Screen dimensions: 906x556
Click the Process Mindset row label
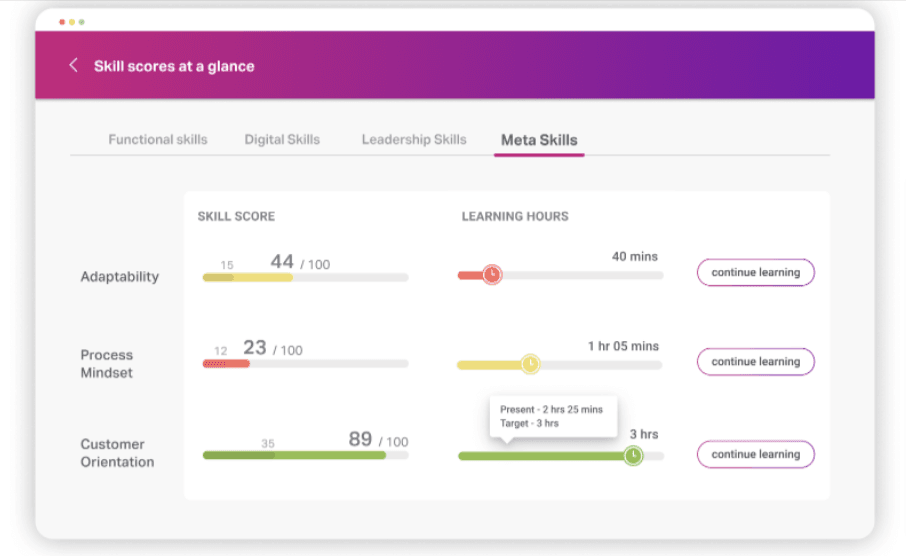click(x=107, y=364)
